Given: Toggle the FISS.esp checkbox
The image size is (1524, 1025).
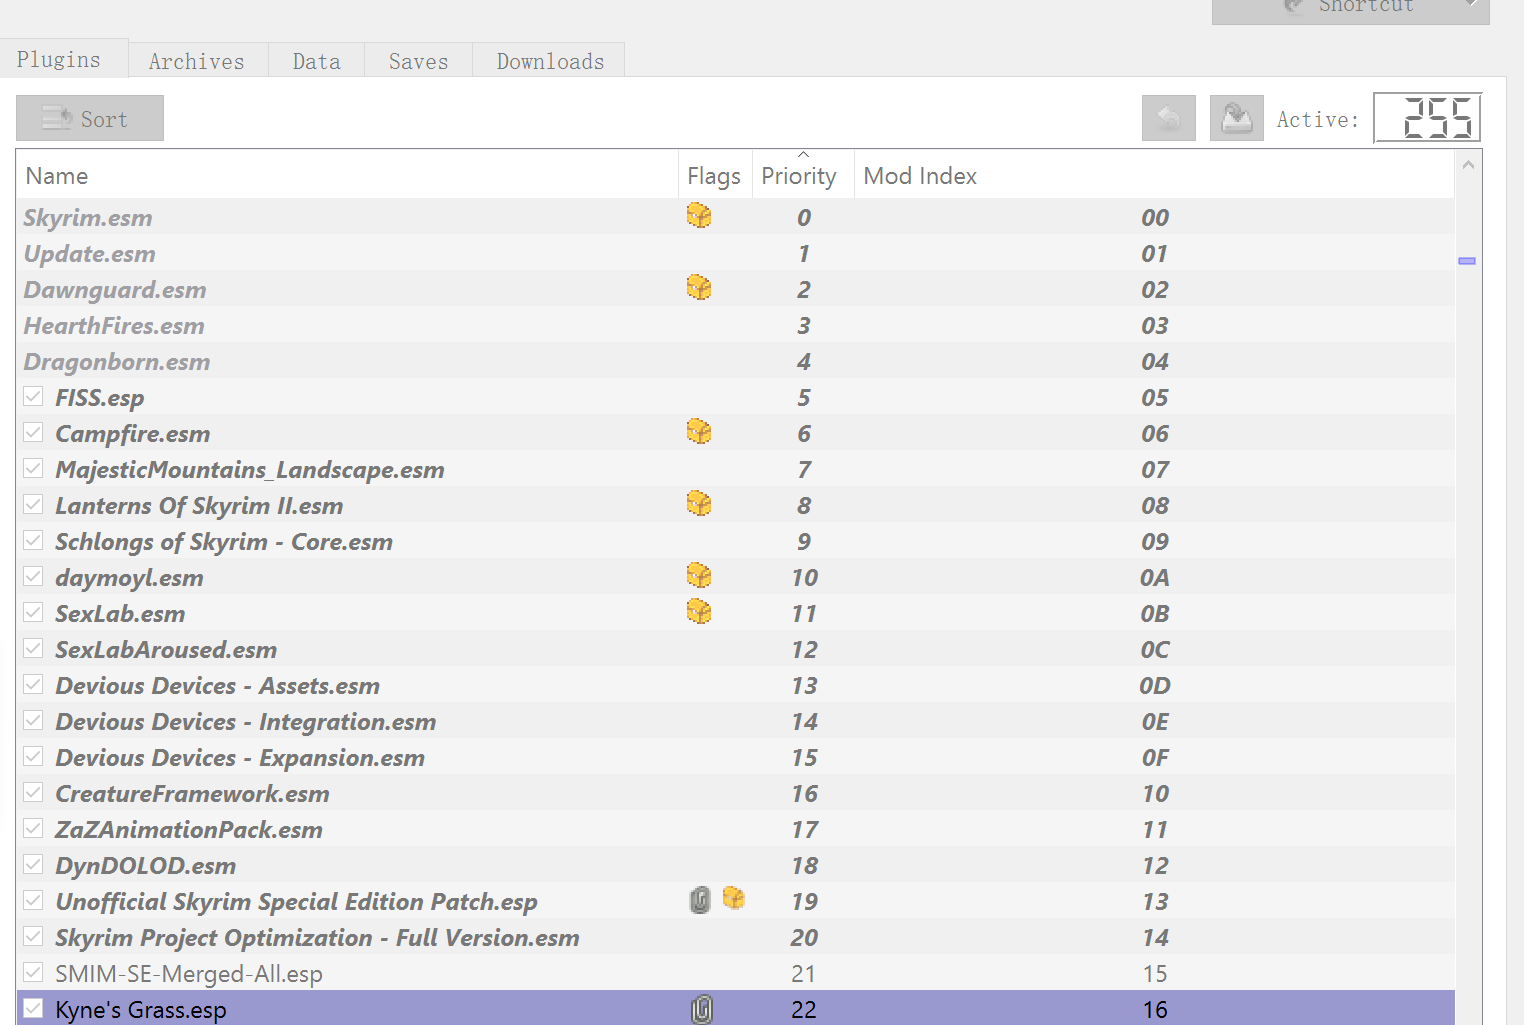Looking at the screenshot, I should tap(33, 396).
